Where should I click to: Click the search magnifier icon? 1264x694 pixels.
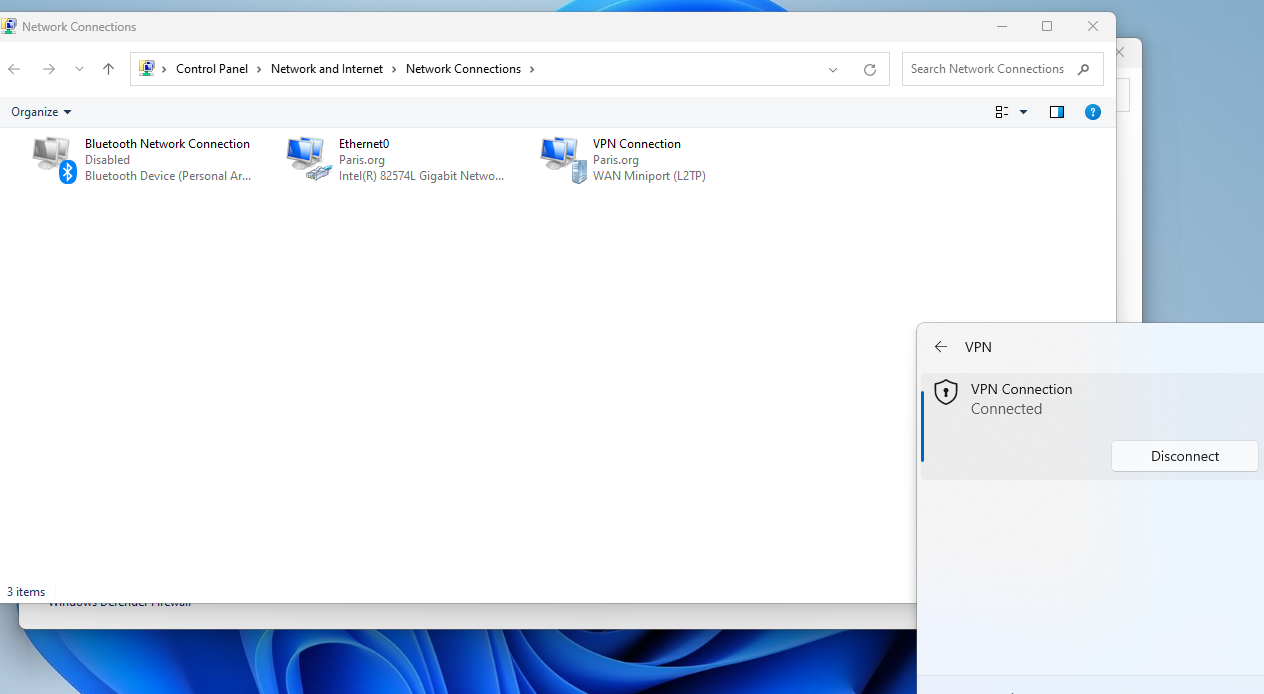point(1084,69)
